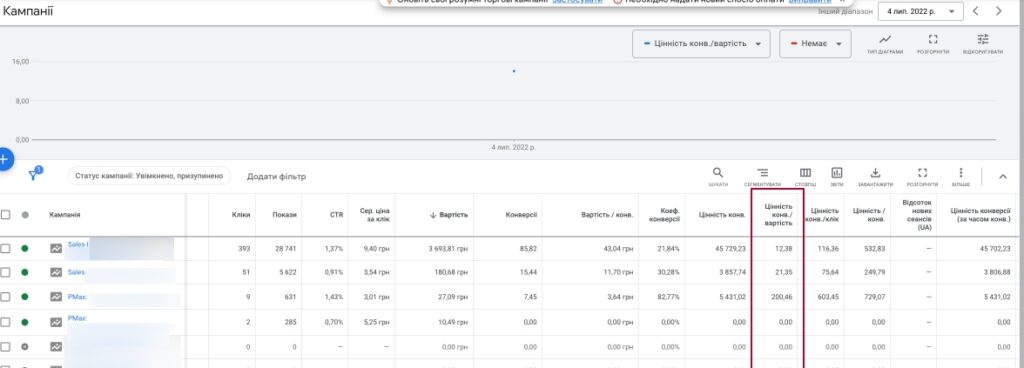Open the chart Відкоригувати adjust icon
The height and width of the screenshot is (368, 1024).
[x=983, y=39]
